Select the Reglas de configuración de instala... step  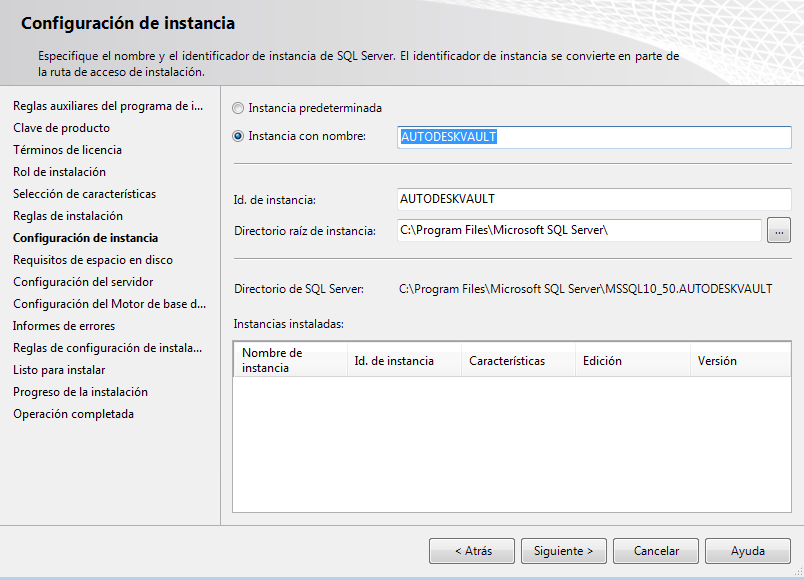(108, 348)
